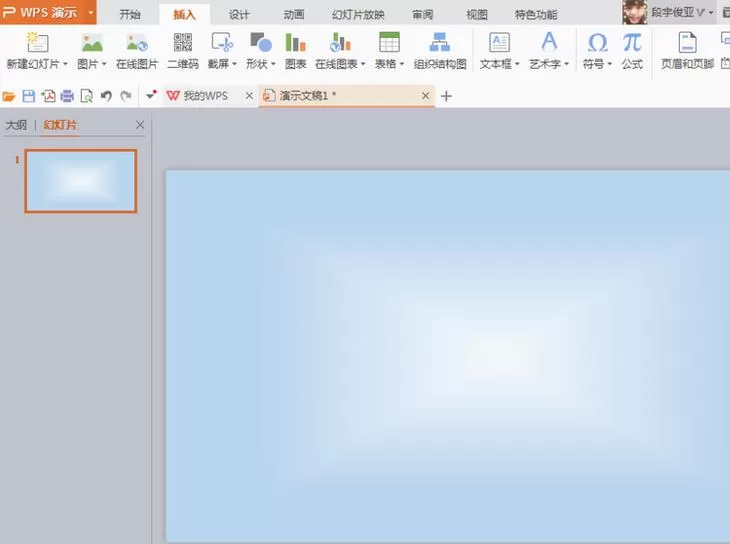730x544 pixels.
Task: Switch the side panel to 幻灯片 (Slides)
Action: [x=60, y=125]
